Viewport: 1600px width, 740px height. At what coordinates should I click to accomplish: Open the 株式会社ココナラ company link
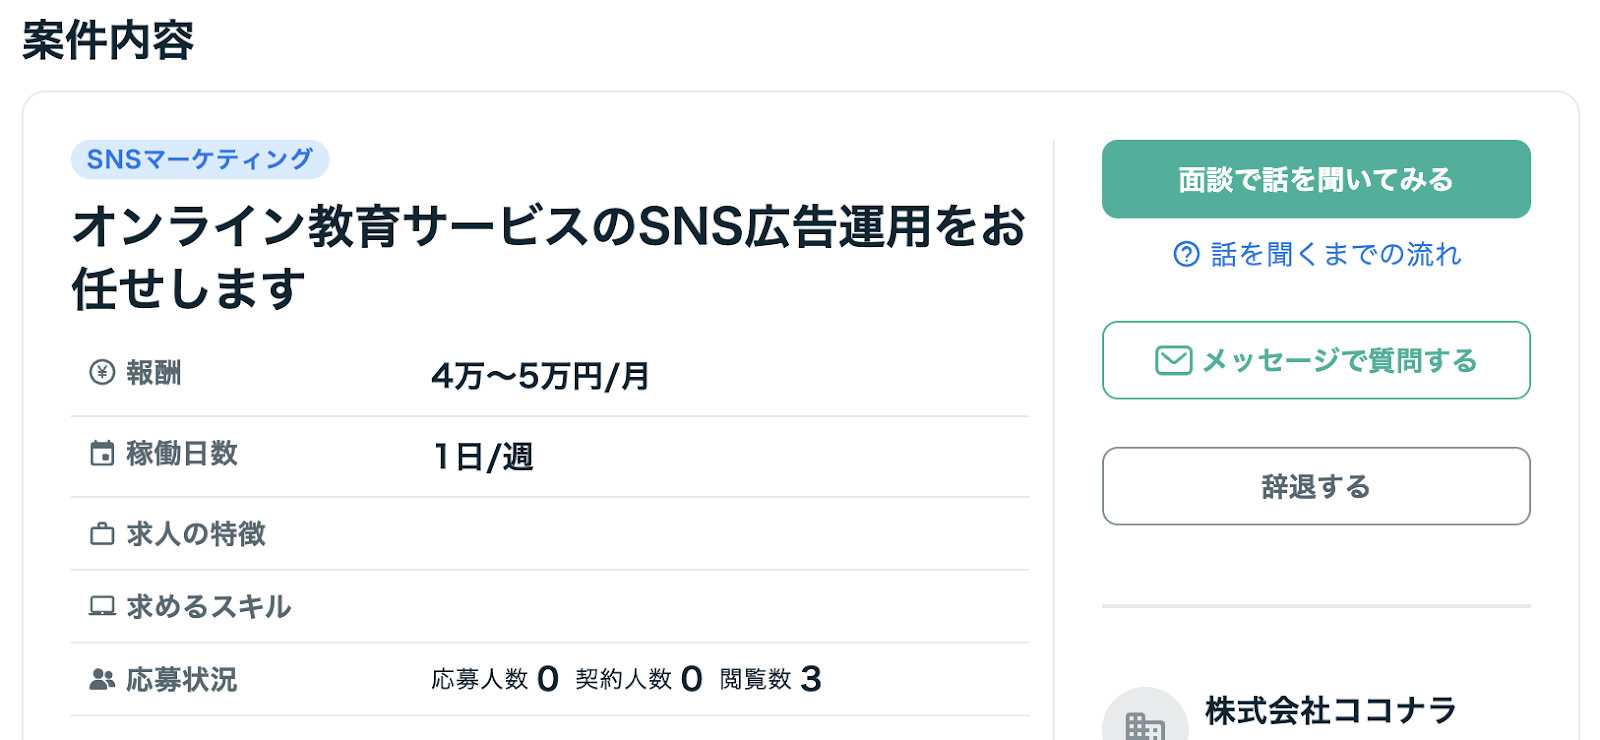pos(1330,711)
